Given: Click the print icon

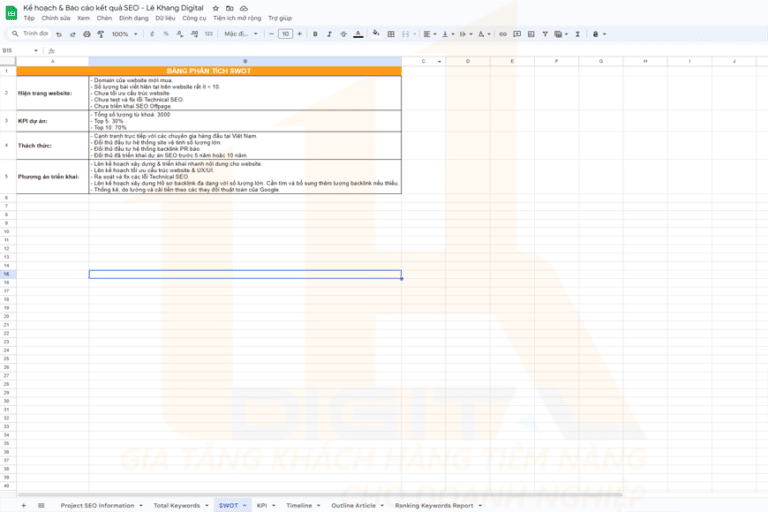Looking at the screenshot, I should [87, 34].
